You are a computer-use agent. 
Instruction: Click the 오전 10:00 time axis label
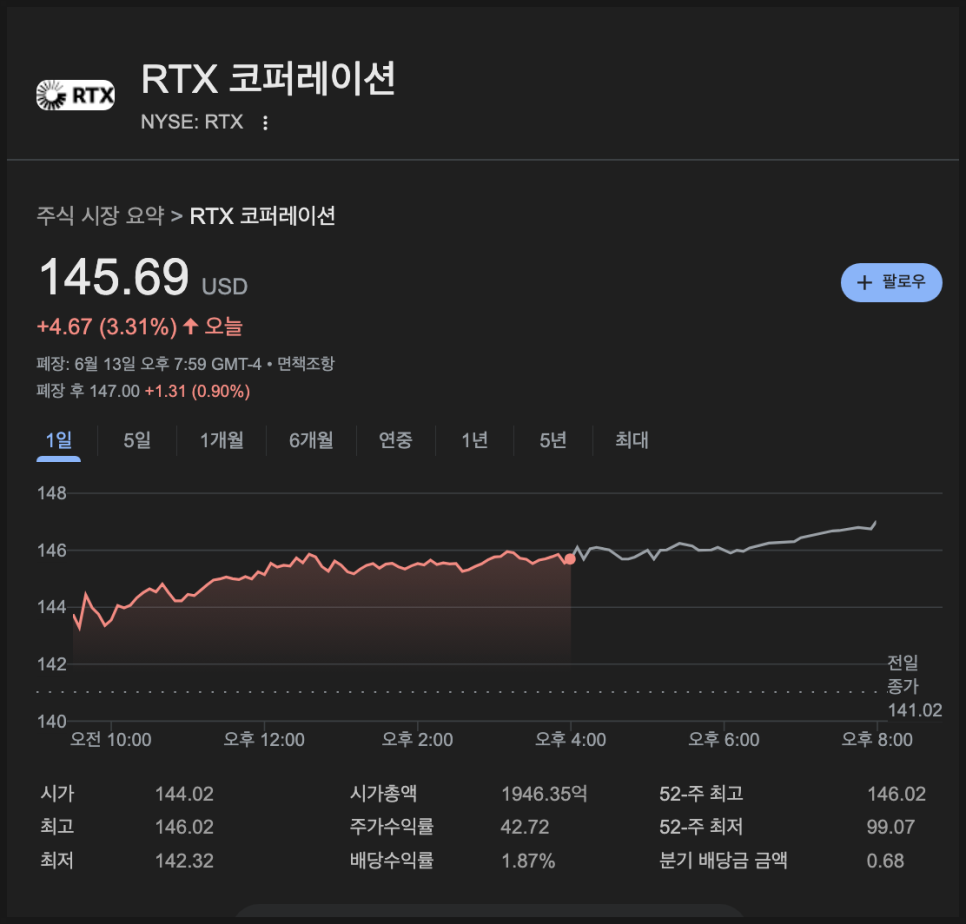tap(110, 739)
